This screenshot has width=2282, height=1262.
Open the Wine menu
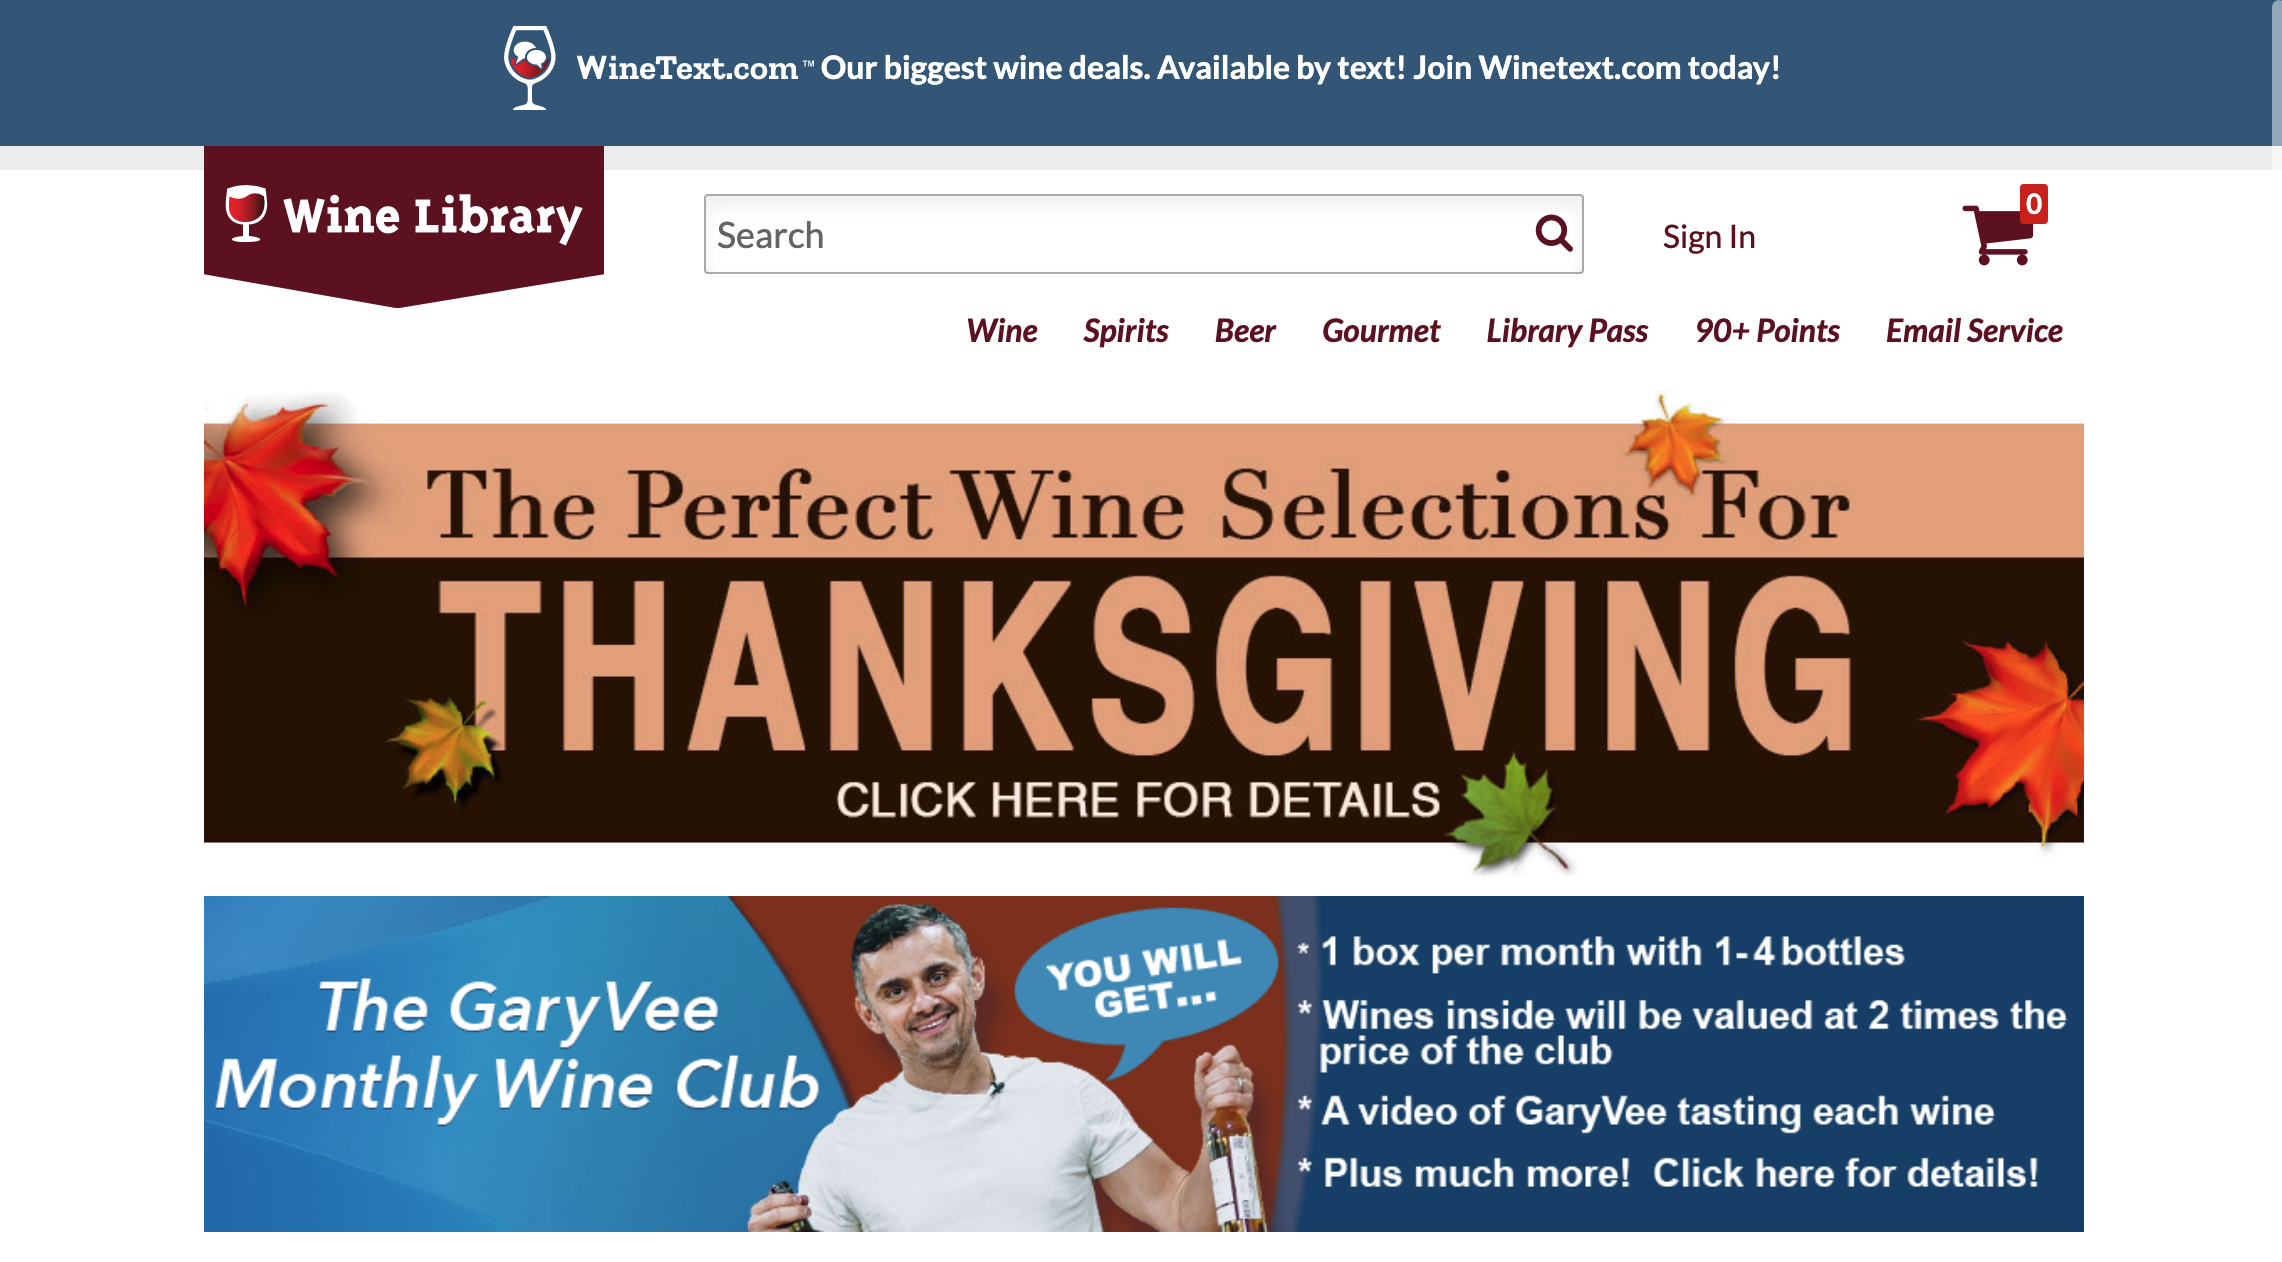point(1001,331)
